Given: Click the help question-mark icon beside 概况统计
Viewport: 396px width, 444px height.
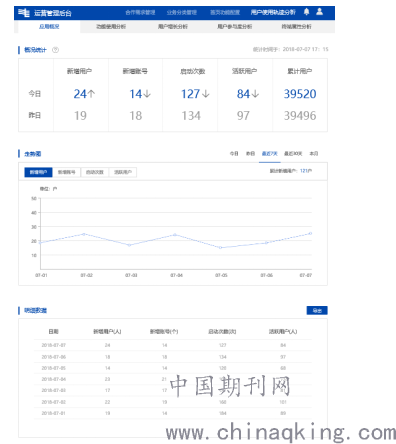Looking at the screenshot, I should point(55,50).
